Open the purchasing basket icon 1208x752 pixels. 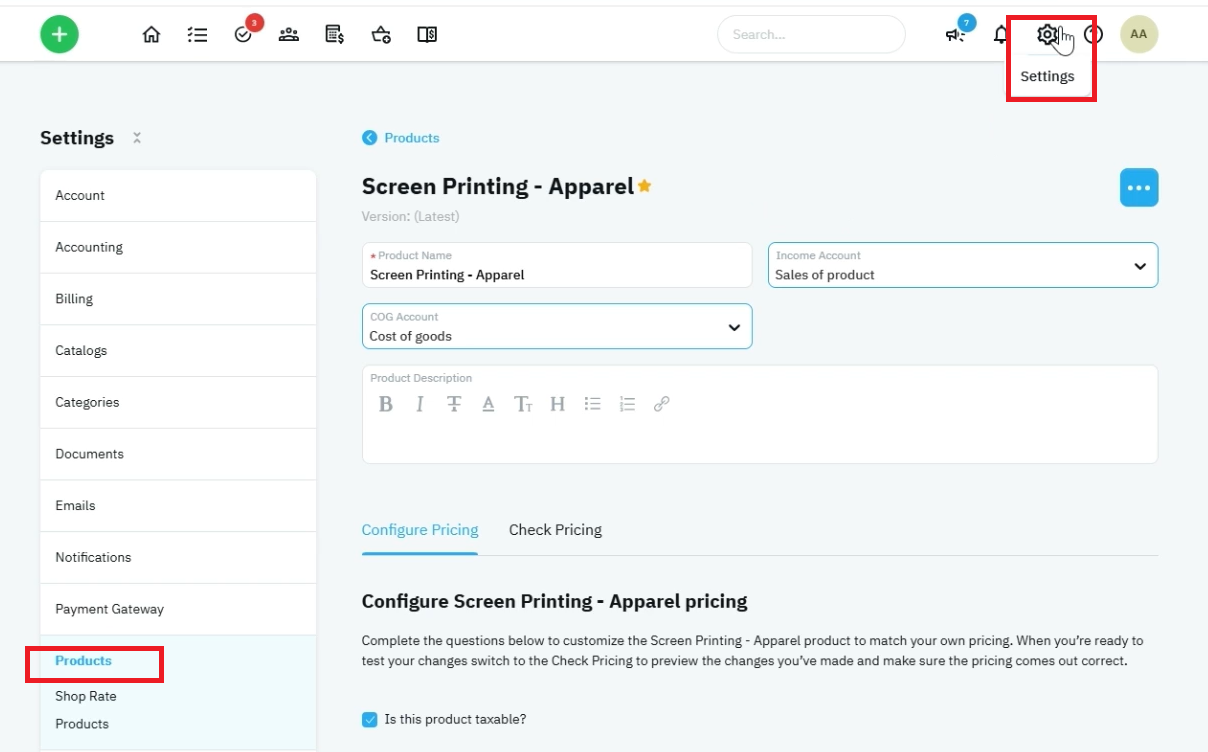[381, 35]
